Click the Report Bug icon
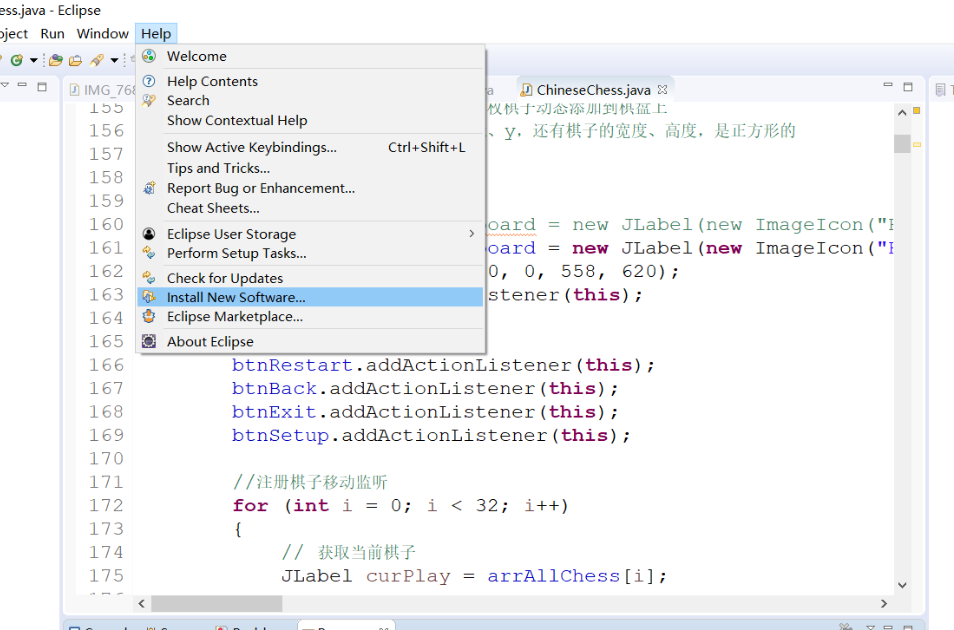The height and width of the screenshot is (630, 954). pos(149,188)
